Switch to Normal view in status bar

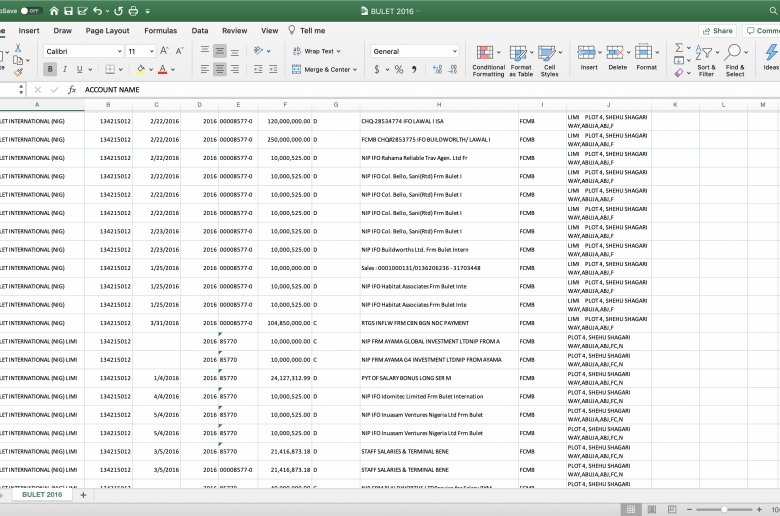coord(631,509)
